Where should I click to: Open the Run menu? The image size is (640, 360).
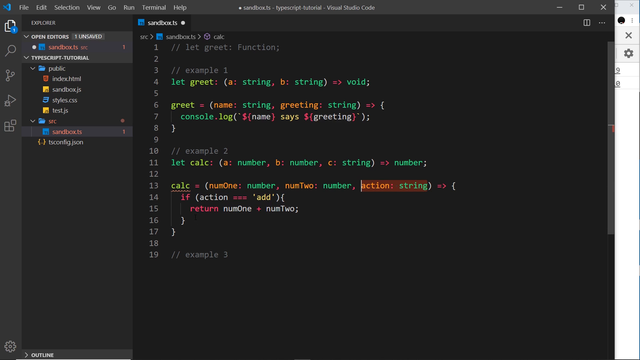click(x=129, y=7)
